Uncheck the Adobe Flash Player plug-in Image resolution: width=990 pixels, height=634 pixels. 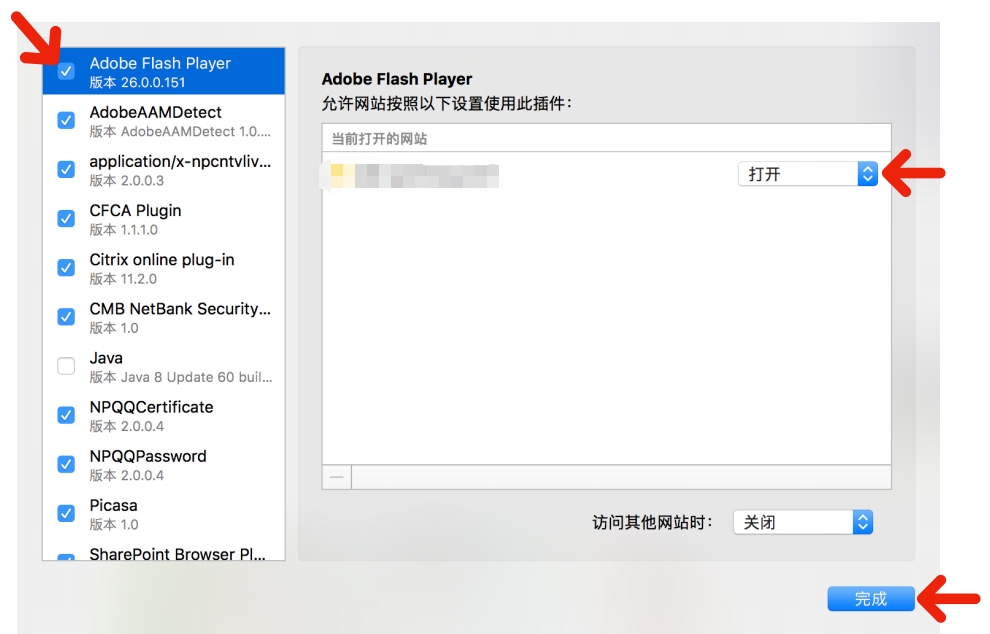point(66,71)
